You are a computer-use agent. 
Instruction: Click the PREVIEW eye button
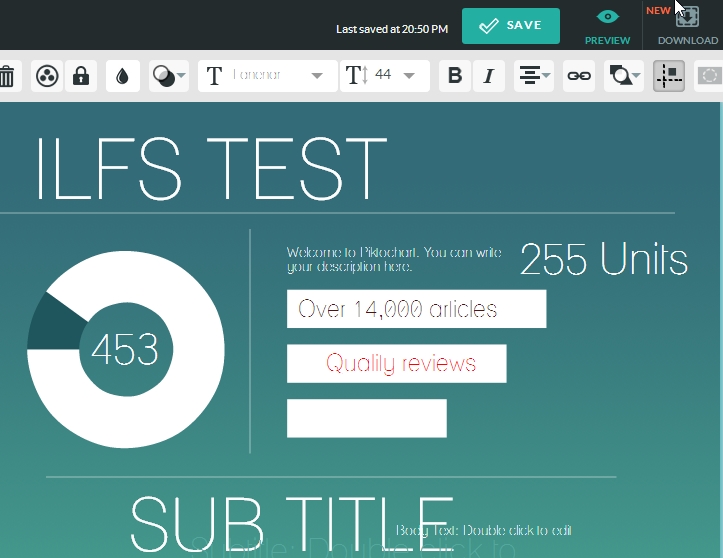[x=607, y=27]
